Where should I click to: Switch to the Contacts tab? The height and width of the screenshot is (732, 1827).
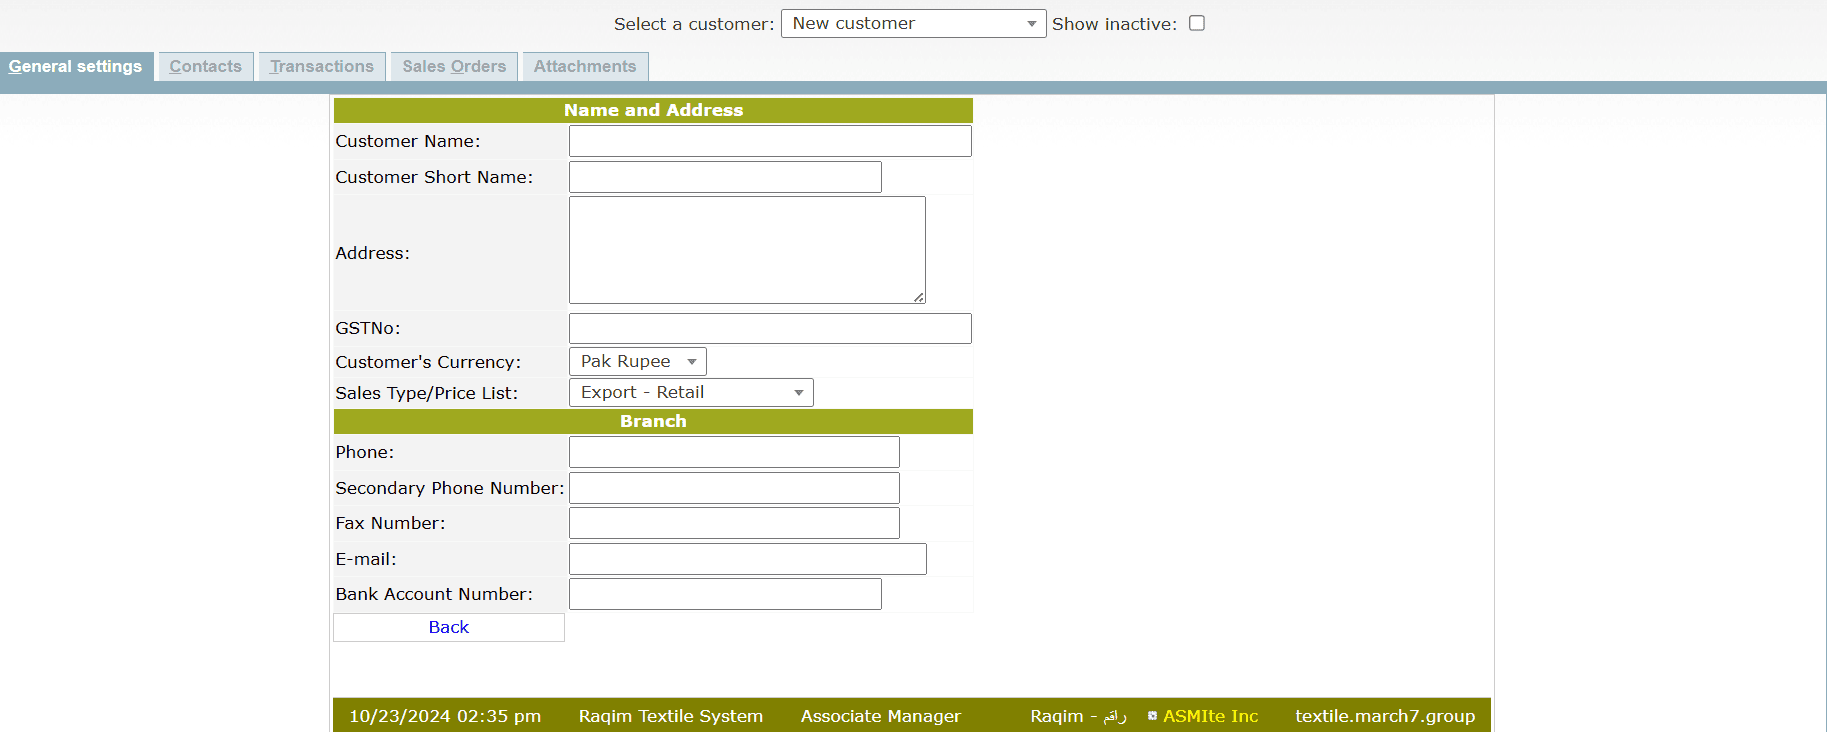(205, 67)
